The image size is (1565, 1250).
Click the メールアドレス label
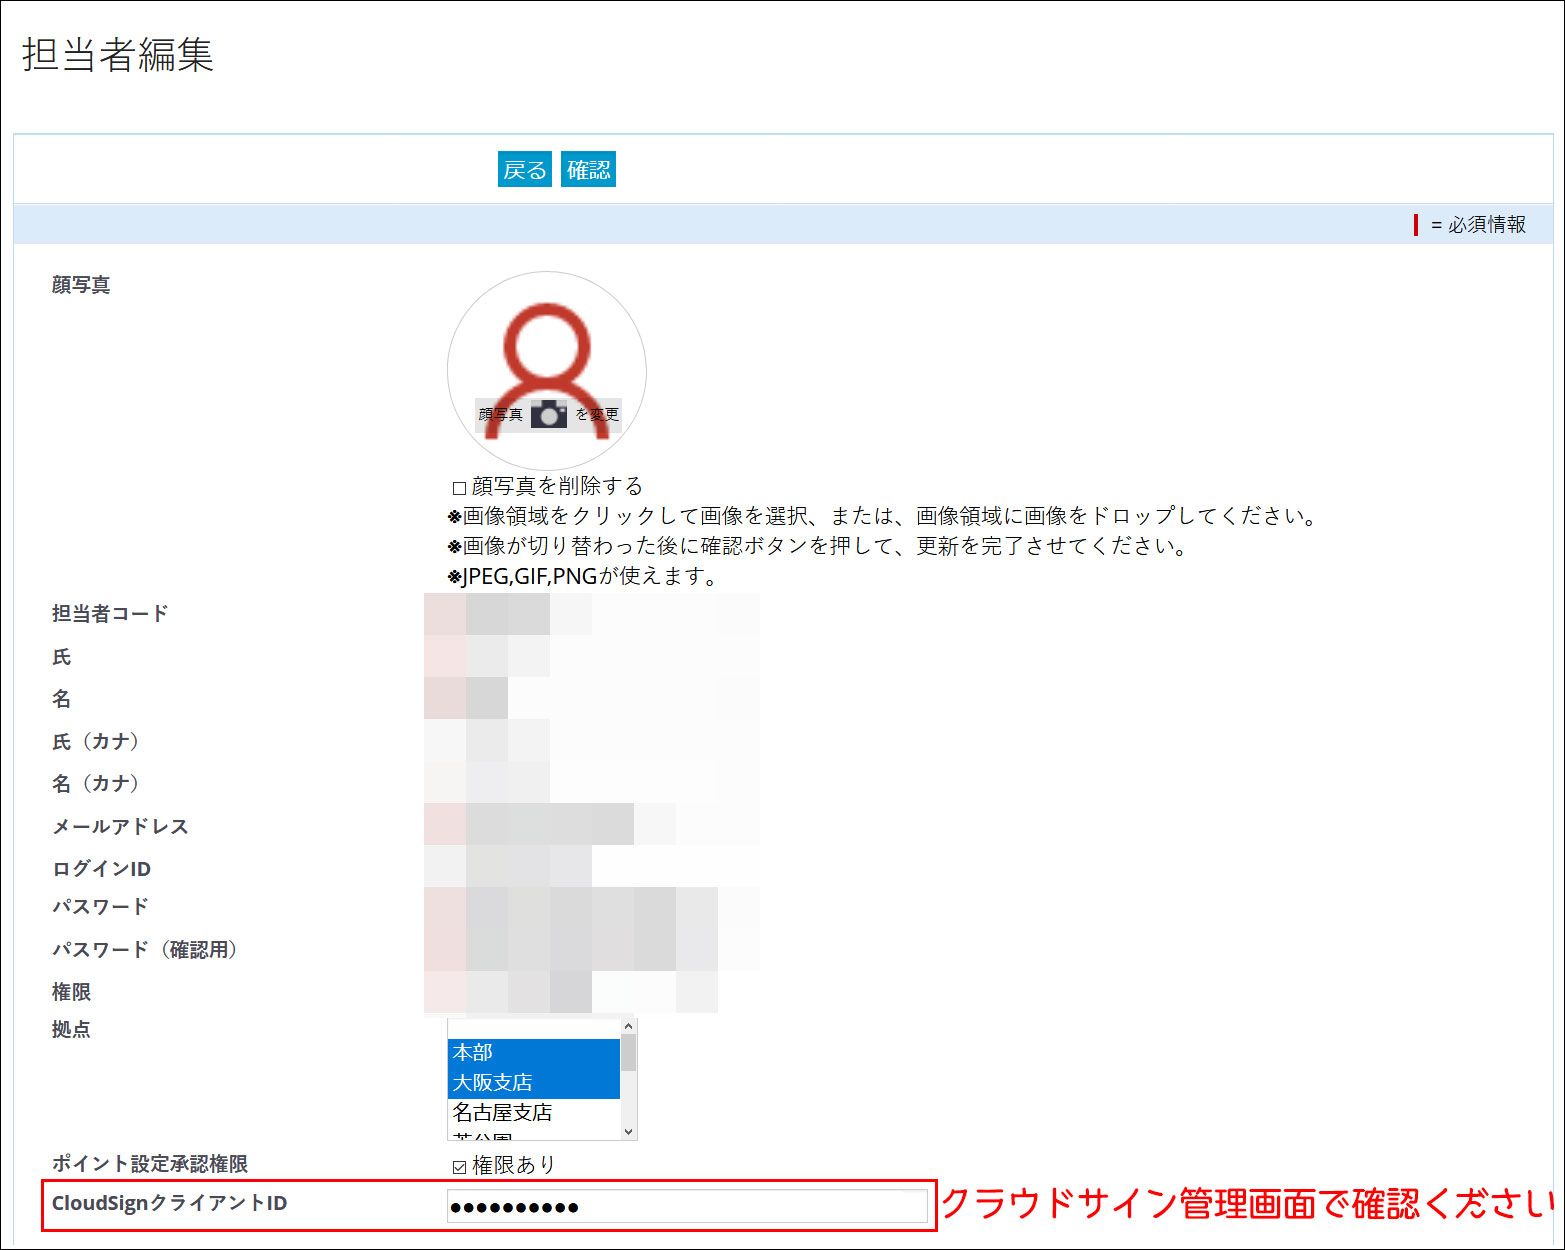[120, 826]
